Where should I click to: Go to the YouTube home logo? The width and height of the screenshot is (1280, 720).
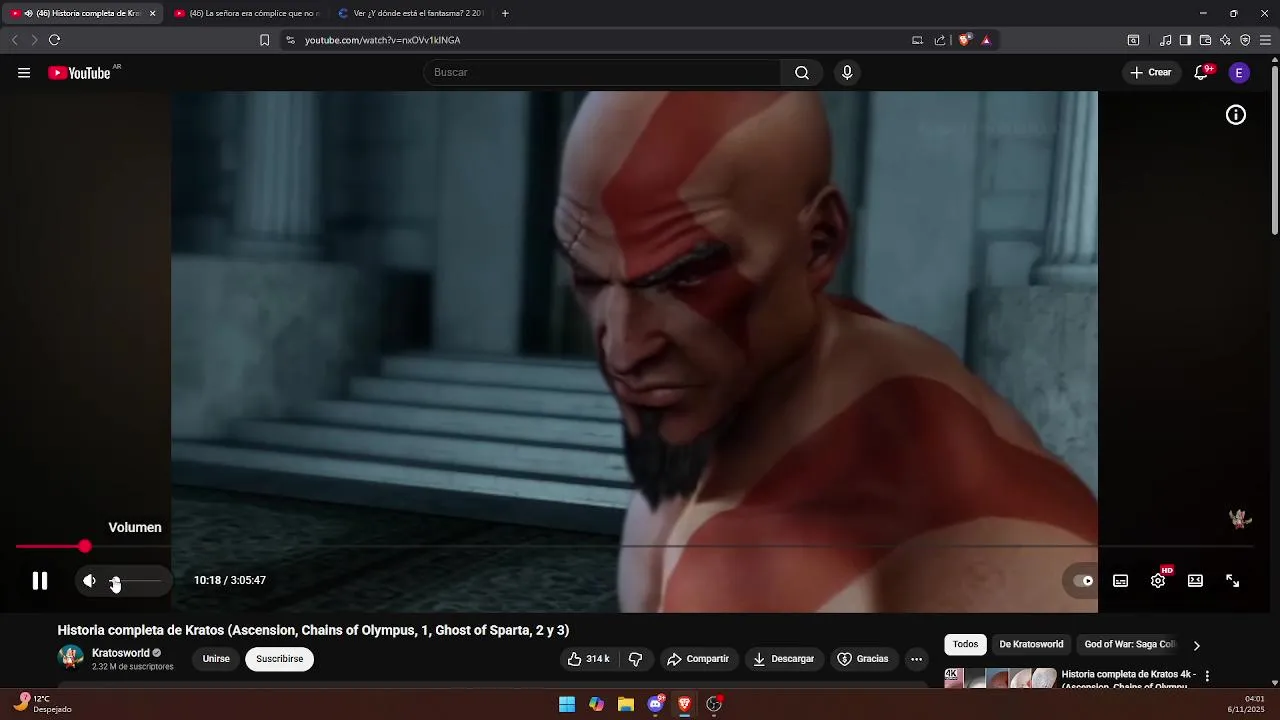pyautogui.click(x=79, y=73)
